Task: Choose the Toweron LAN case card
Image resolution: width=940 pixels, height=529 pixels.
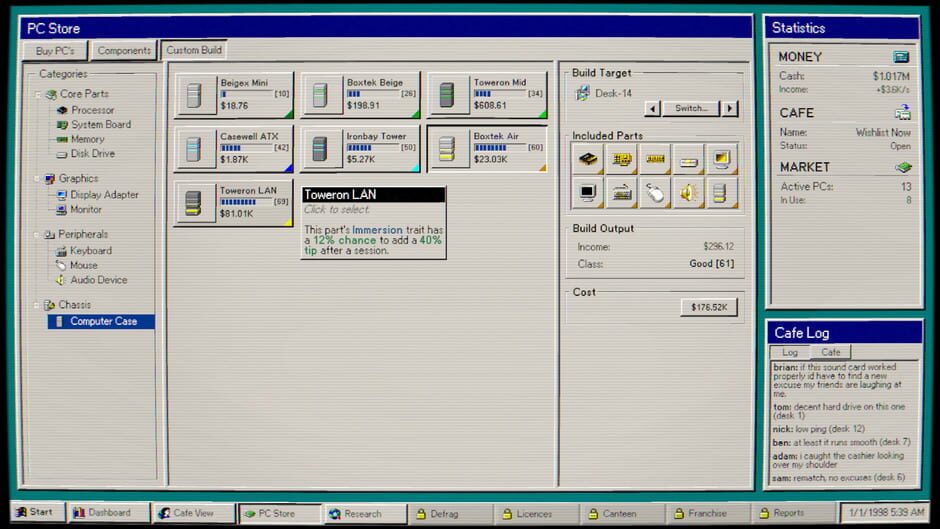Action: (234, 203)
